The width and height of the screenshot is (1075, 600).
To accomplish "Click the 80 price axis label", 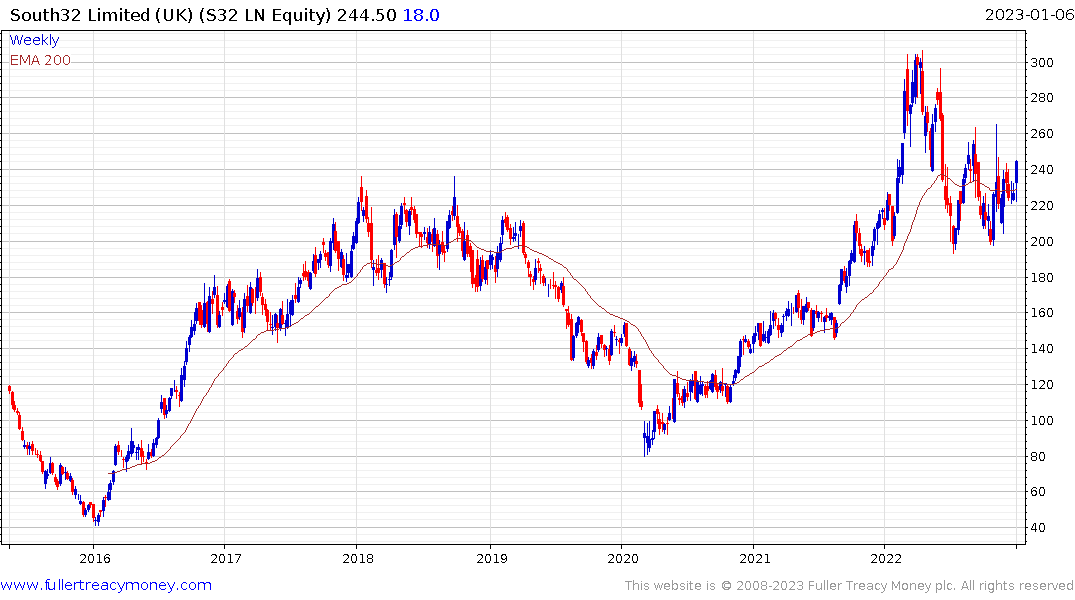I will tap(1039, 457).
